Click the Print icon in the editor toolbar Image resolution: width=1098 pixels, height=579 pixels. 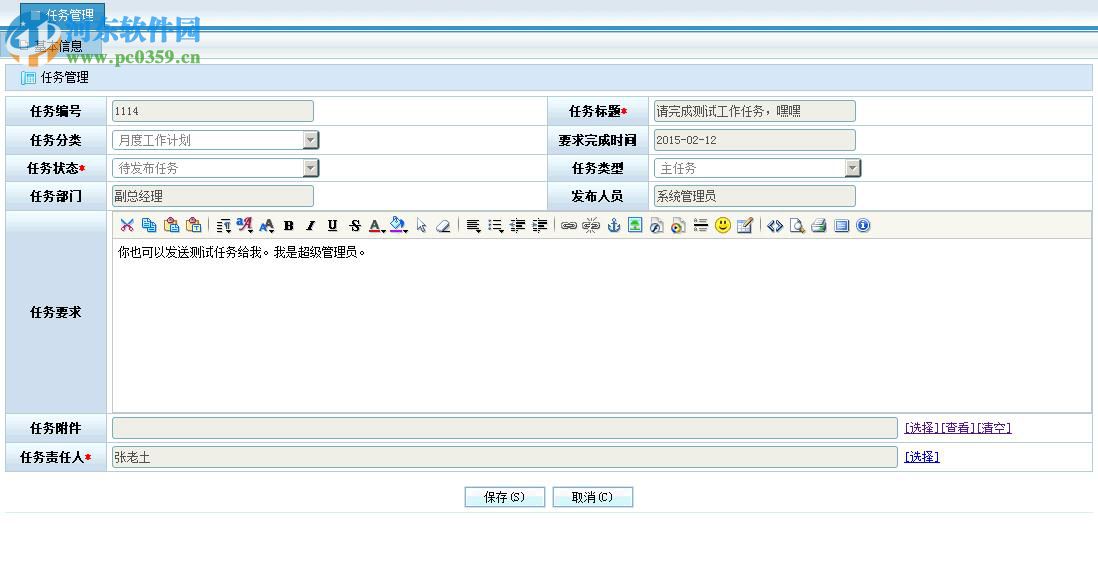click(x=818, y=226)
